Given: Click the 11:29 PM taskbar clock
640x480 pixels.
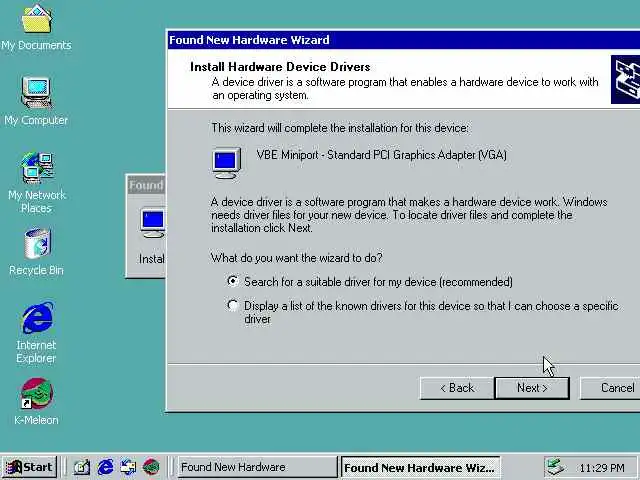Looking at the screenshot, I should click(x=602, y=468).
